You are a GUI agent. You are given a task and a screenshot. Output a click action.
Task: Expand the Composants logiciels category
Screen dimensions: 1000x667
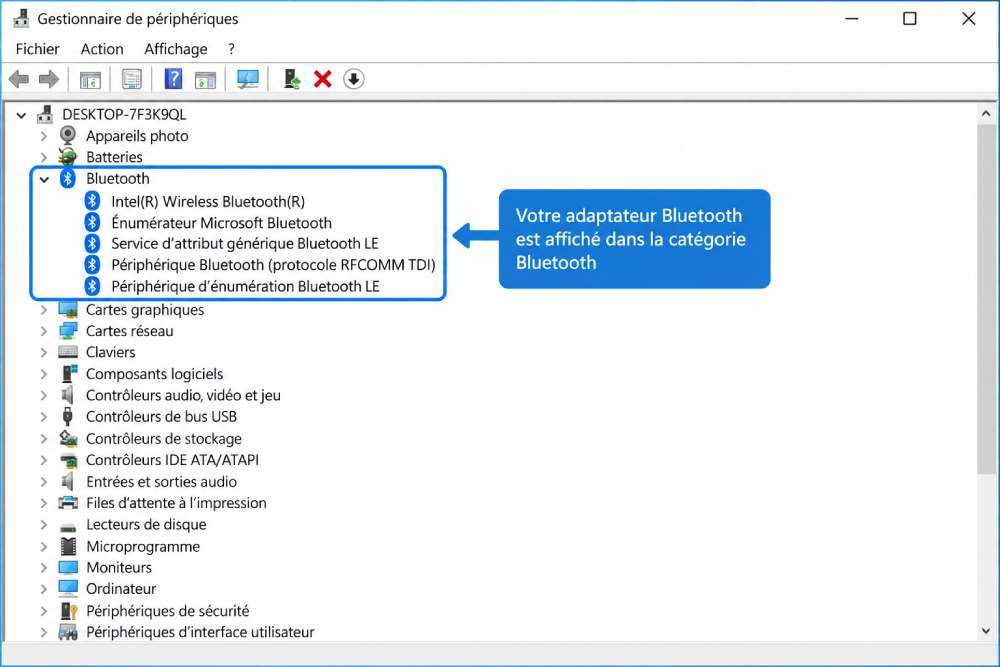click(x=43, y=374)
